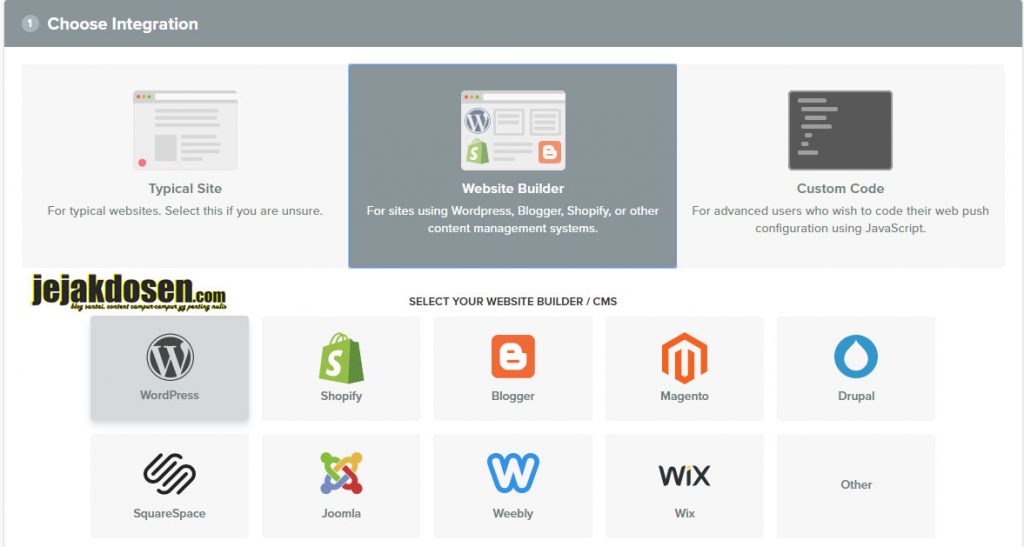This screenshot has height=547, width=1024.
Task: Click the Typical Site browser illustration
Action: click(185, 130)
